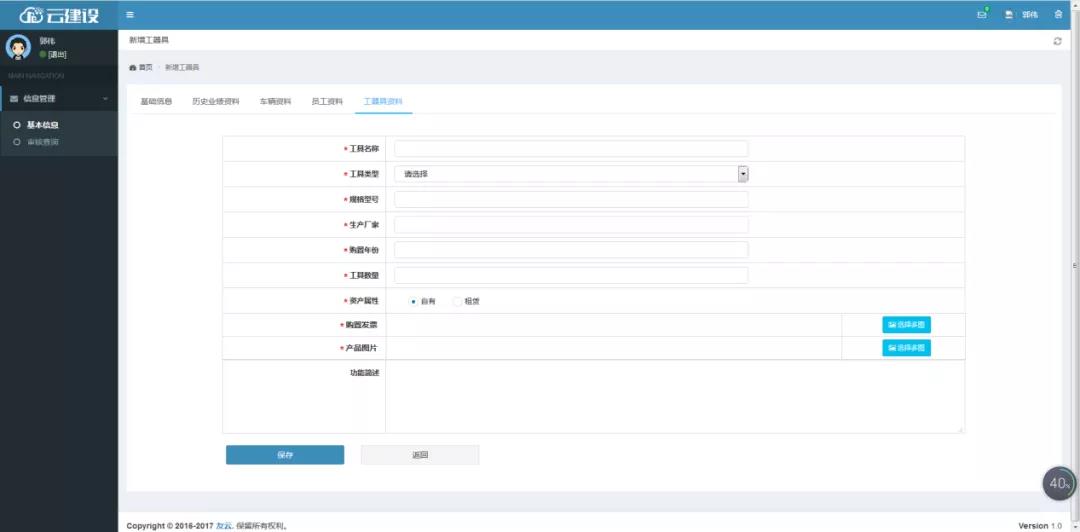Click the home icon at top right

pyautogui.click(x=1058, y=15)
